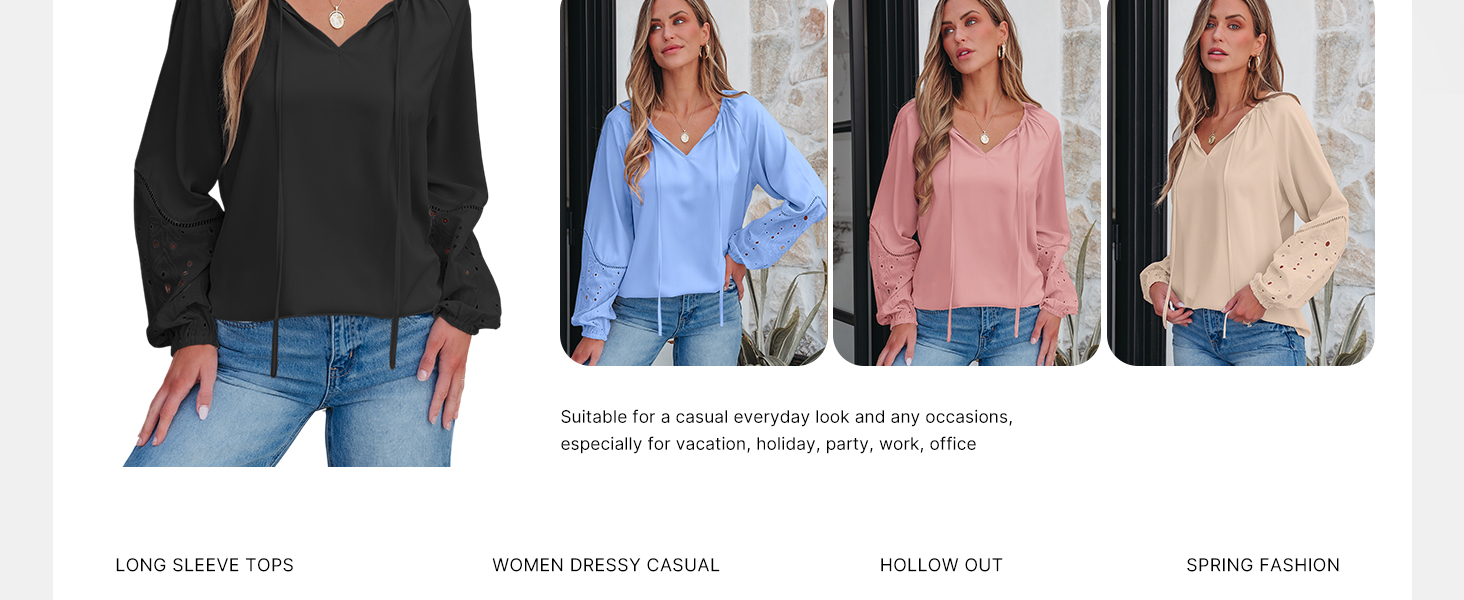
Task: Open the pink blouse model photo
Action: [x=967, y=182]
